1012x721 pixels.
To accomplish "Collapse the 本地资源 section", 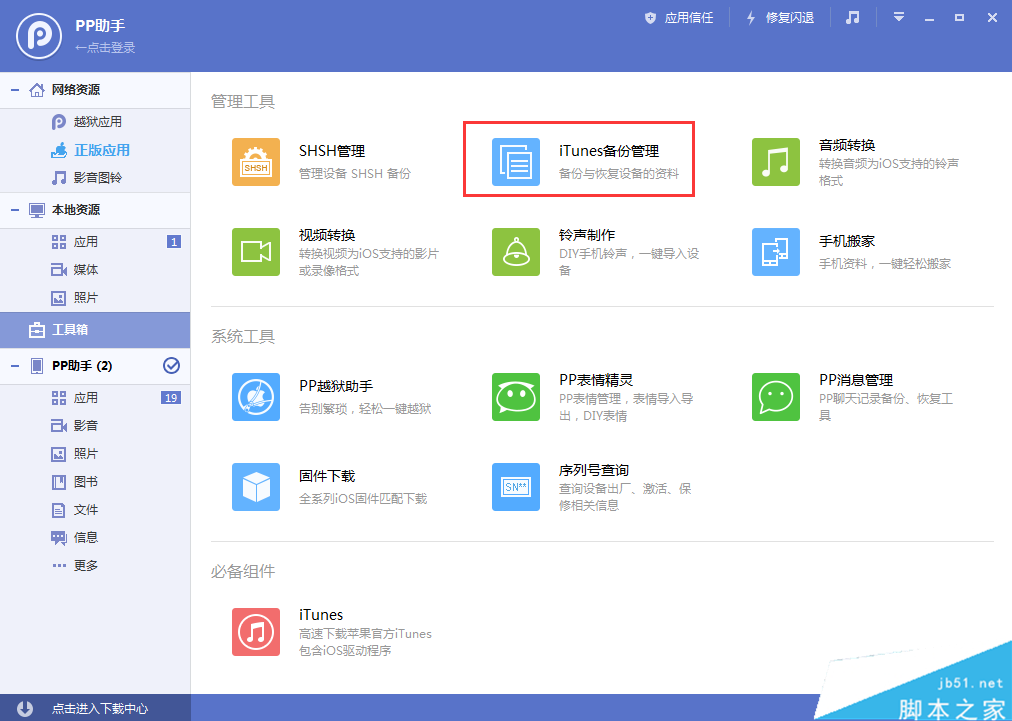I will pyautogui.click(x=14, y=210).
